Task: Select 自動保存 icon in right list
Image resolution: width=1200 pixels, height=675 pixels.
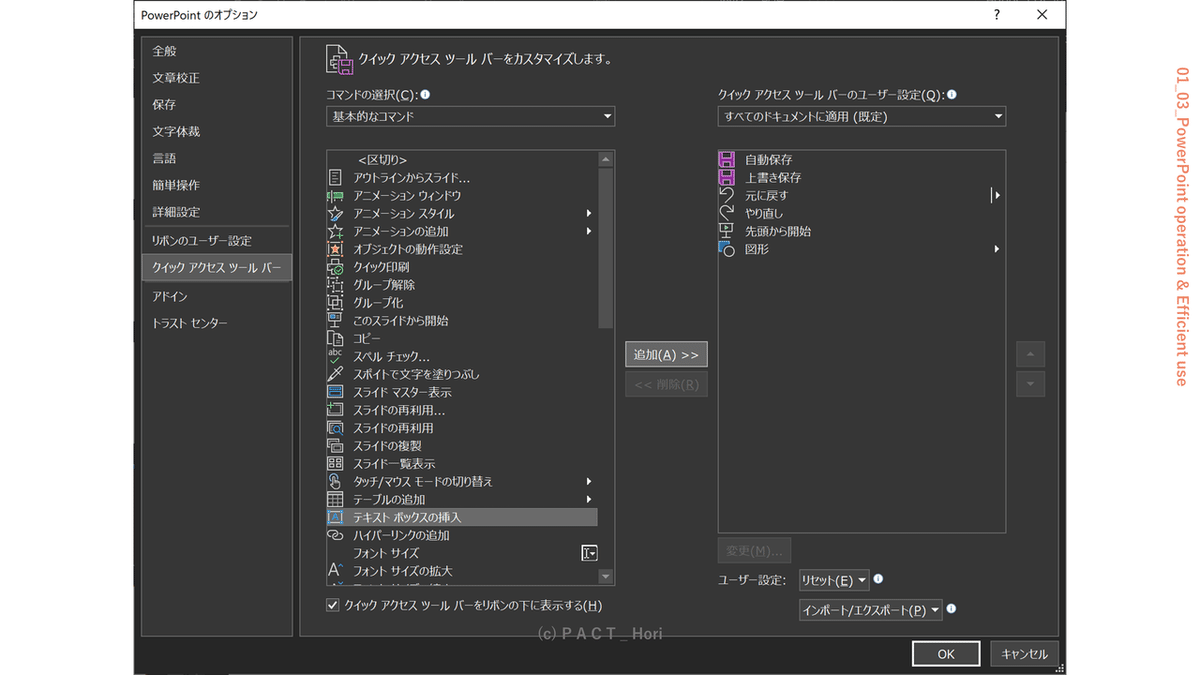Action: point(727,159)
